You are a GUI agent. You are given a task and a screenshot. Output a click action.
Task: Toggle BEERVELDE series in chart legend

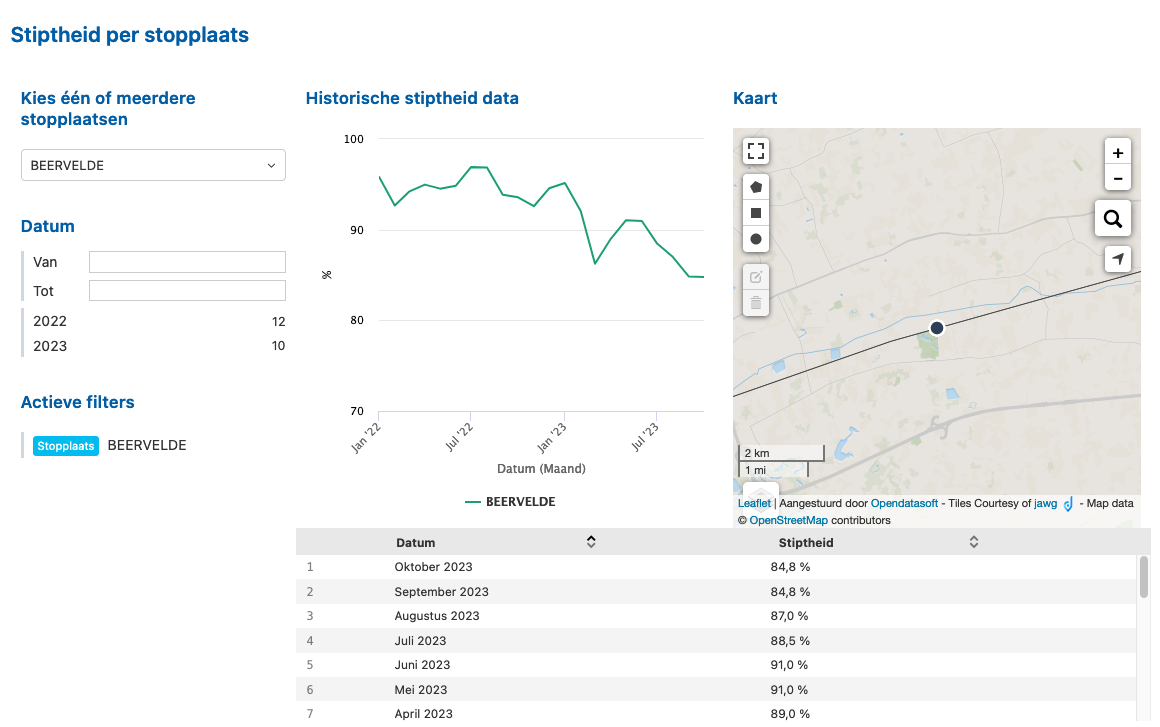click(x=510, y=502)
